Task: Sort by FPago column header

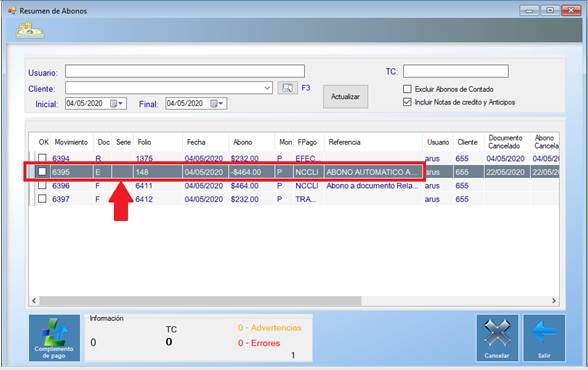Action: click(307, 142)
